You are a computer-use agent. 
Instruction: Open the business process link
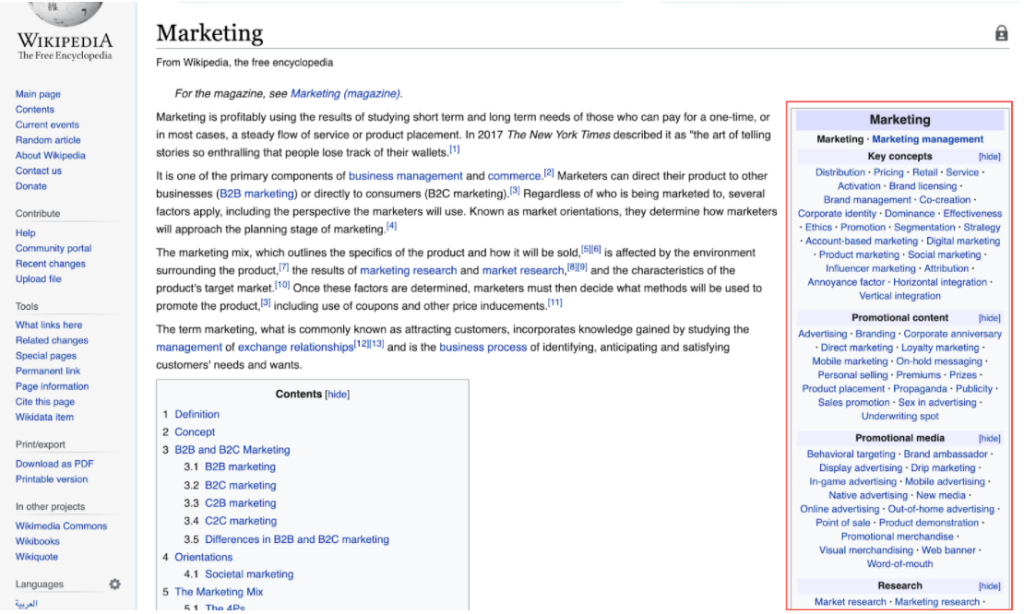tap(483, 347)
